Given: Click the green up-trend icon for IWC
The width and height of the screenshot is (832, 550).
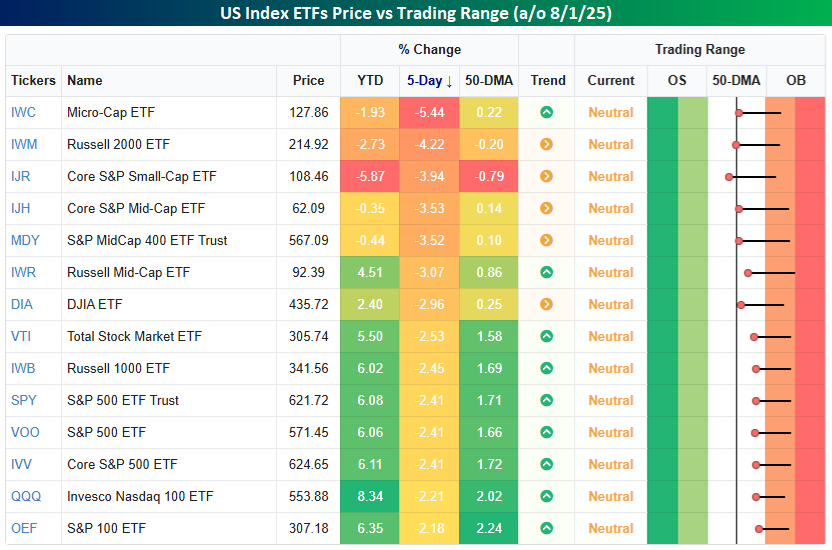Looking at the screenshot, I should 546,112.
